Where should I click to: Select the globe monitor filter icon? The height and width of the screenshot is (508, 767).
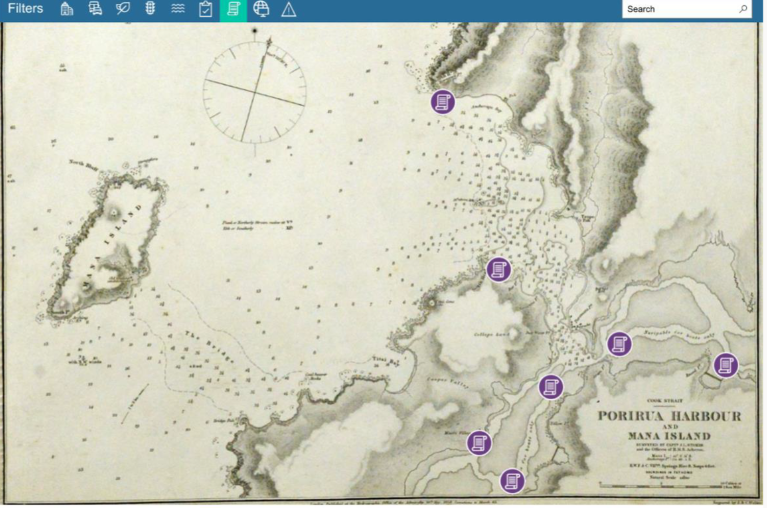pyautogui.click(x=261, y=9)
